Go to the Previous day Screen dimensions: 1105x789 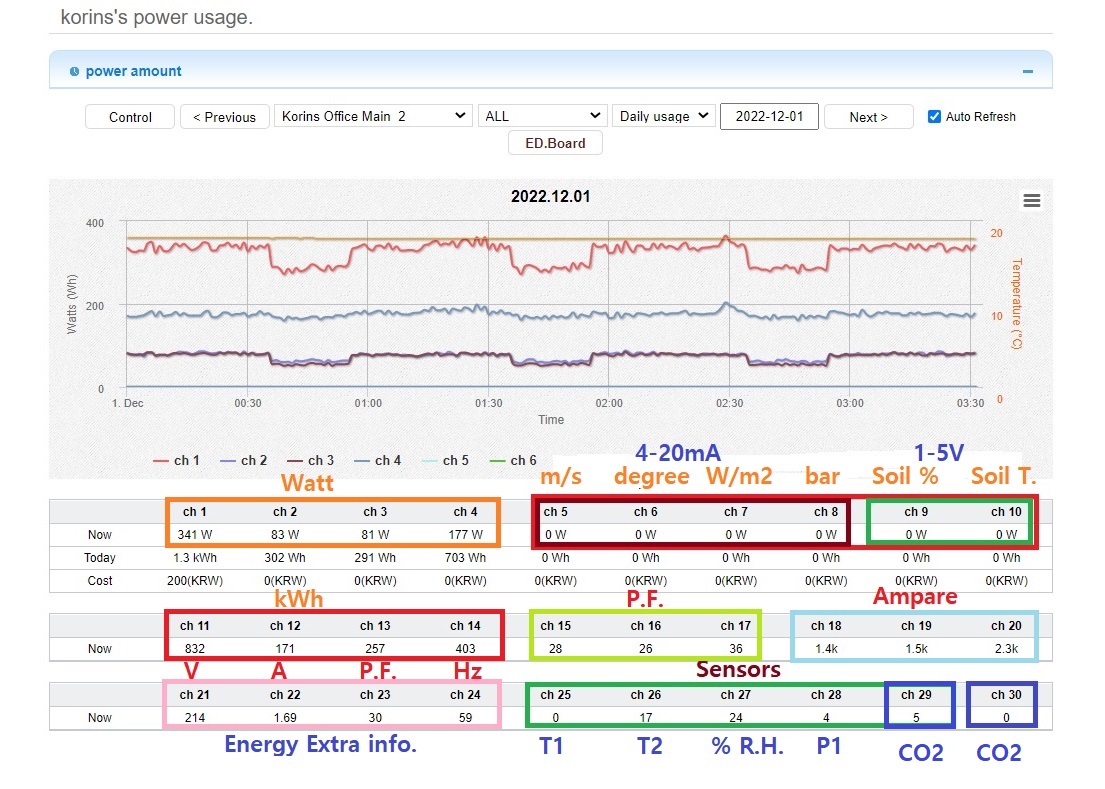224,117
